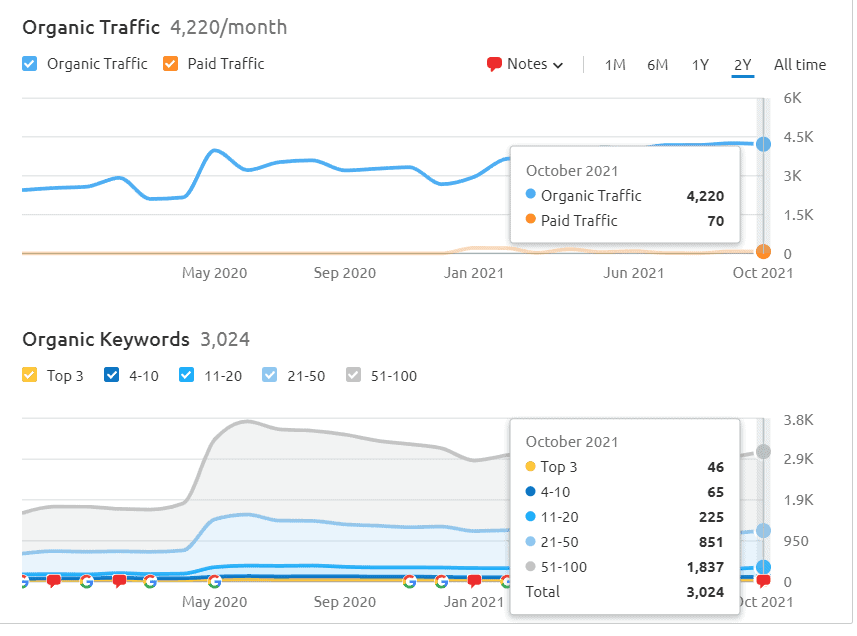Click the 11-20 value 225 in tooltip
Viewport: 857px width, 636px height.
tap(711, 517)
